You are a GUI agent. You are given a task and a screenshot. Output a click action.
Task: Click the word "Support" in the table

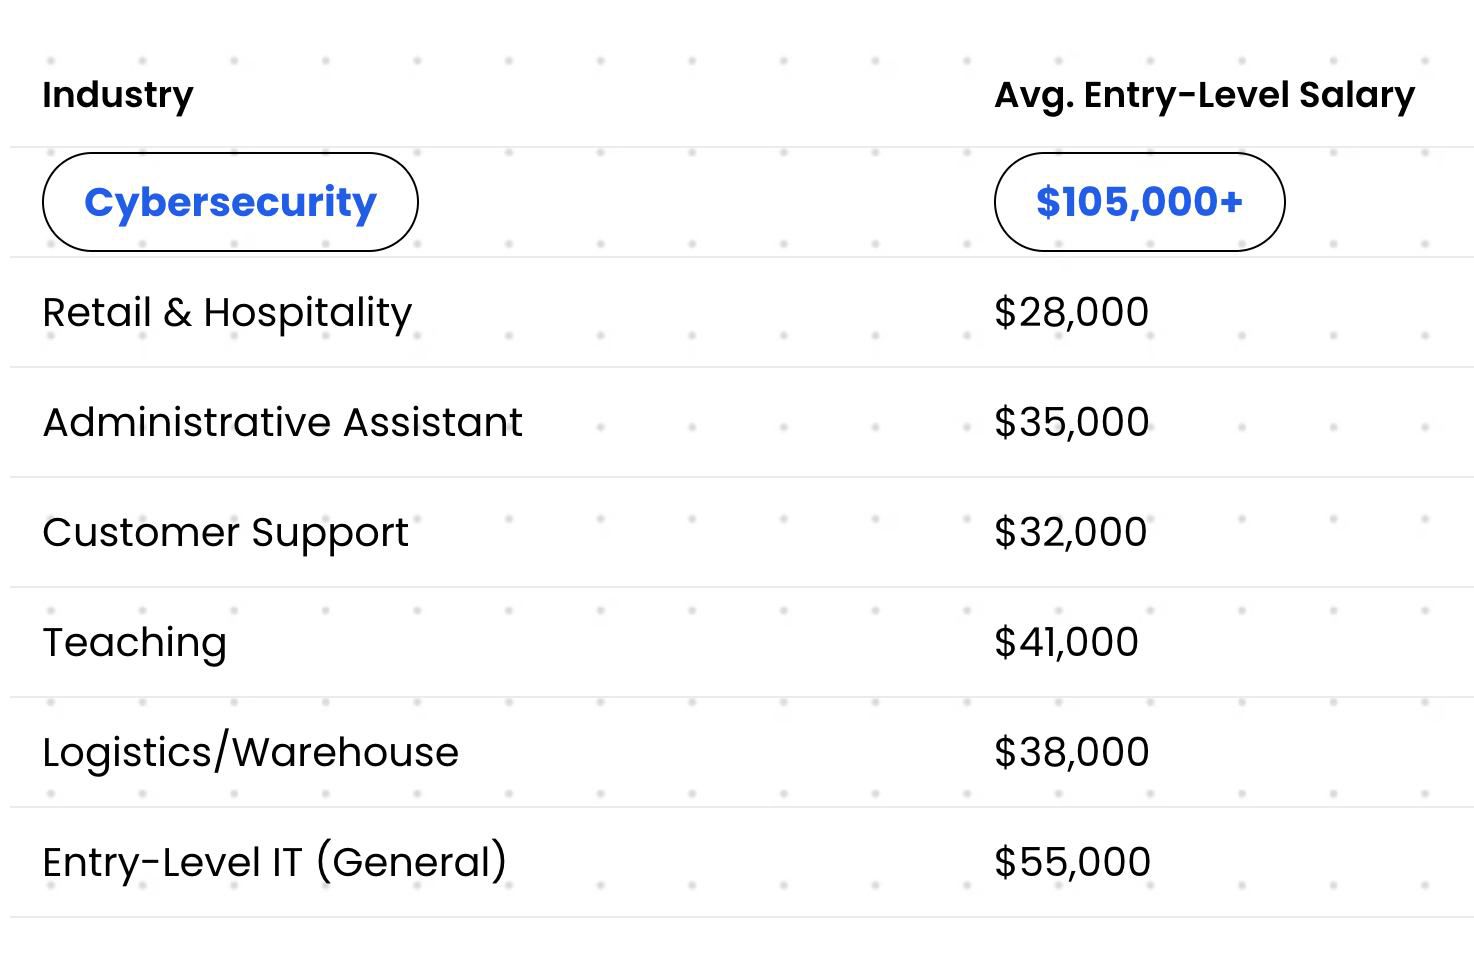tap(329, 533)
